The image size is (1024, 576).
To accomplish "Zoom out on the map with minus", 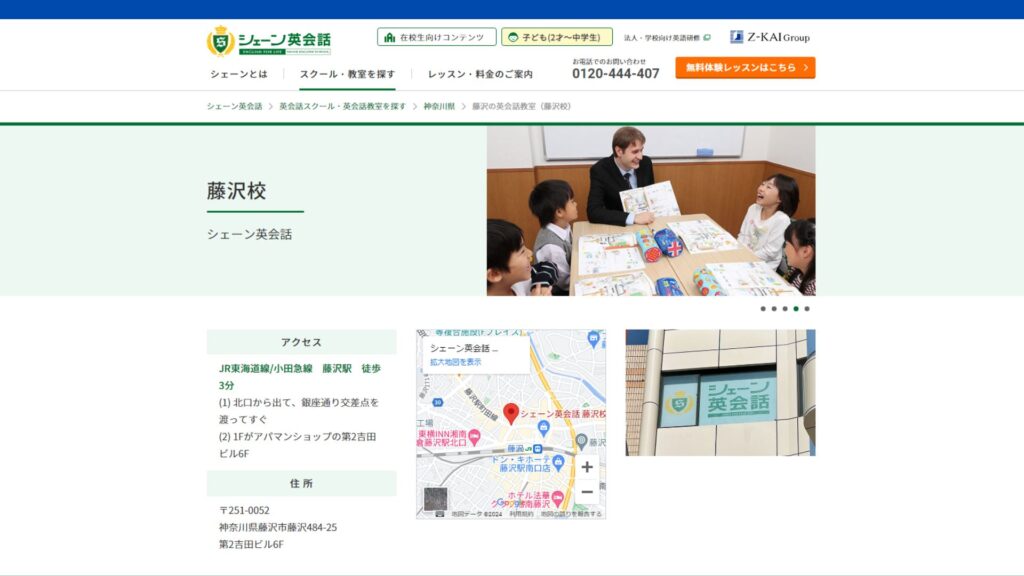I will click(x=586, y=492).
